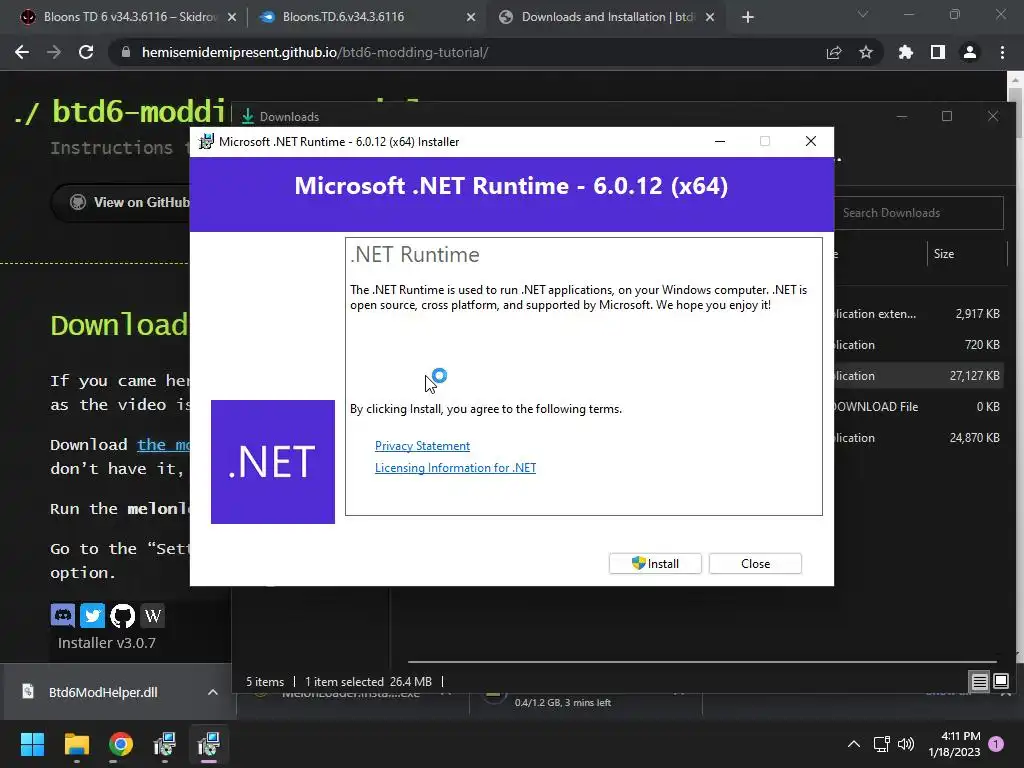Viewport: 1024px width, 768px height.
Task: Reload the current Chrome page
Action: click(86, 52)
